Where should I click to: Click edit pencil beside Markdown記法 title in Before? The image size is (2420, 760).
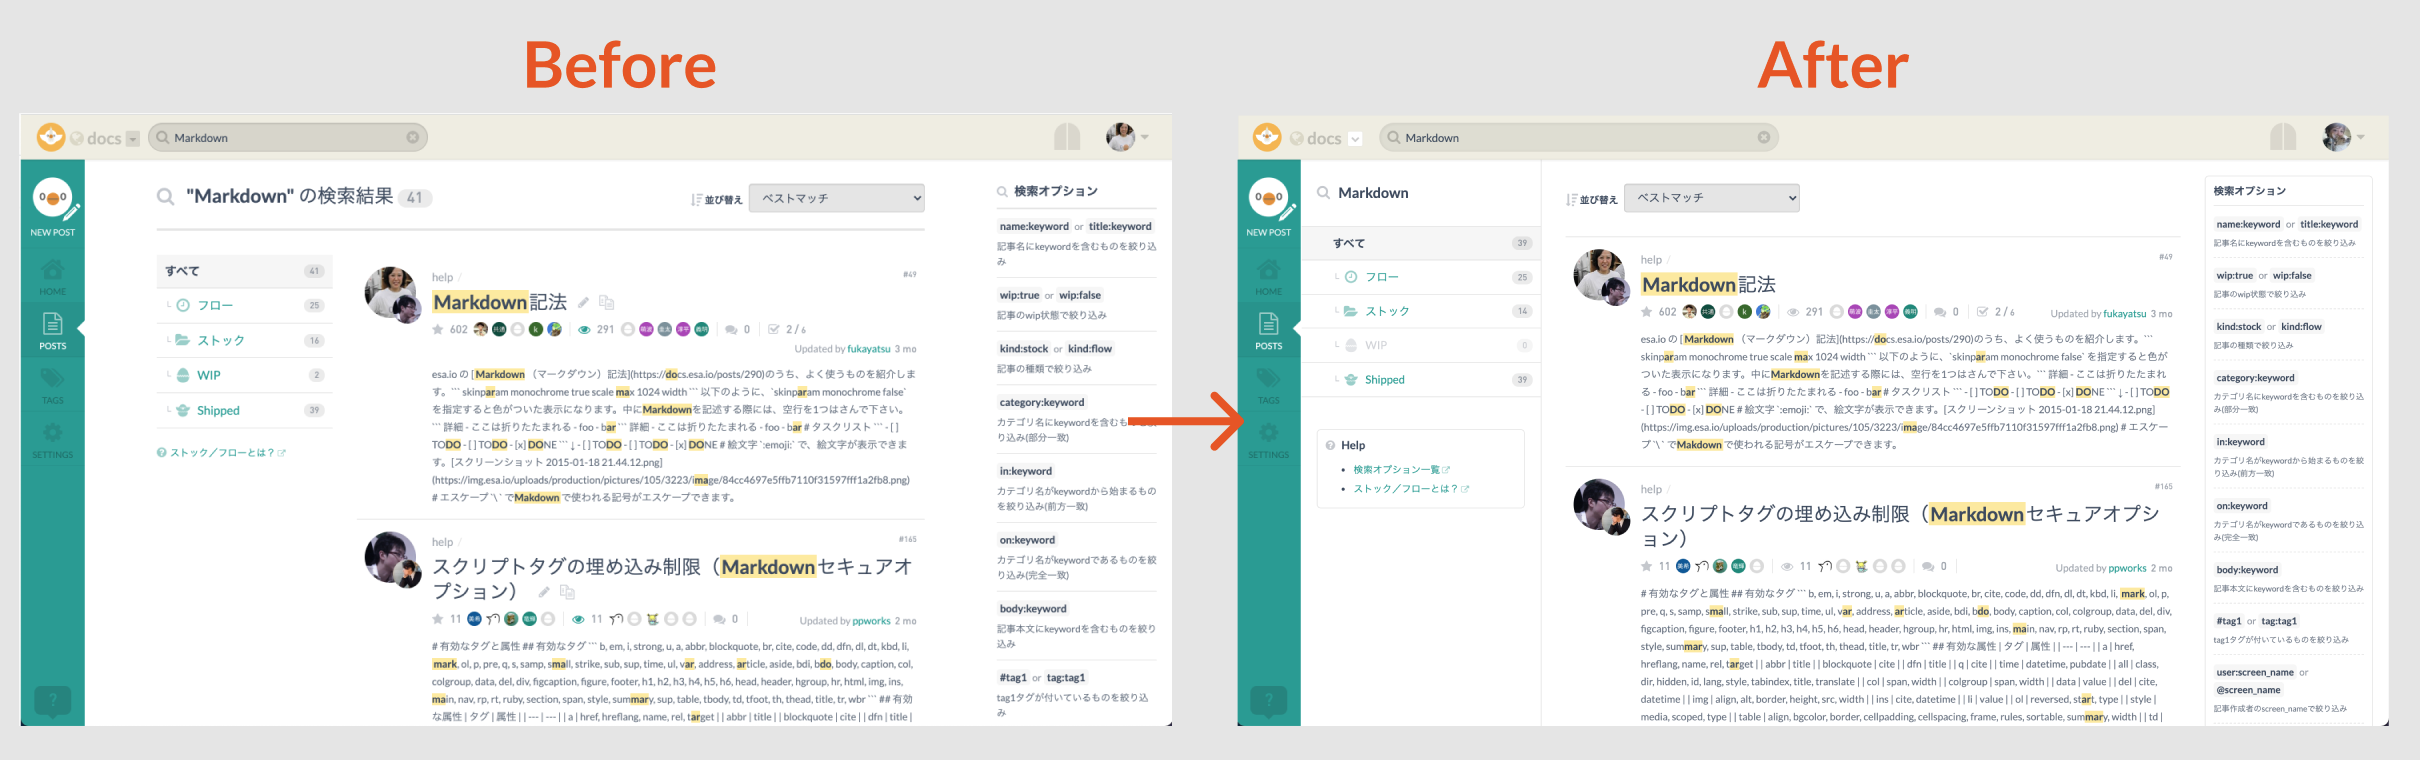click(584, 302)
